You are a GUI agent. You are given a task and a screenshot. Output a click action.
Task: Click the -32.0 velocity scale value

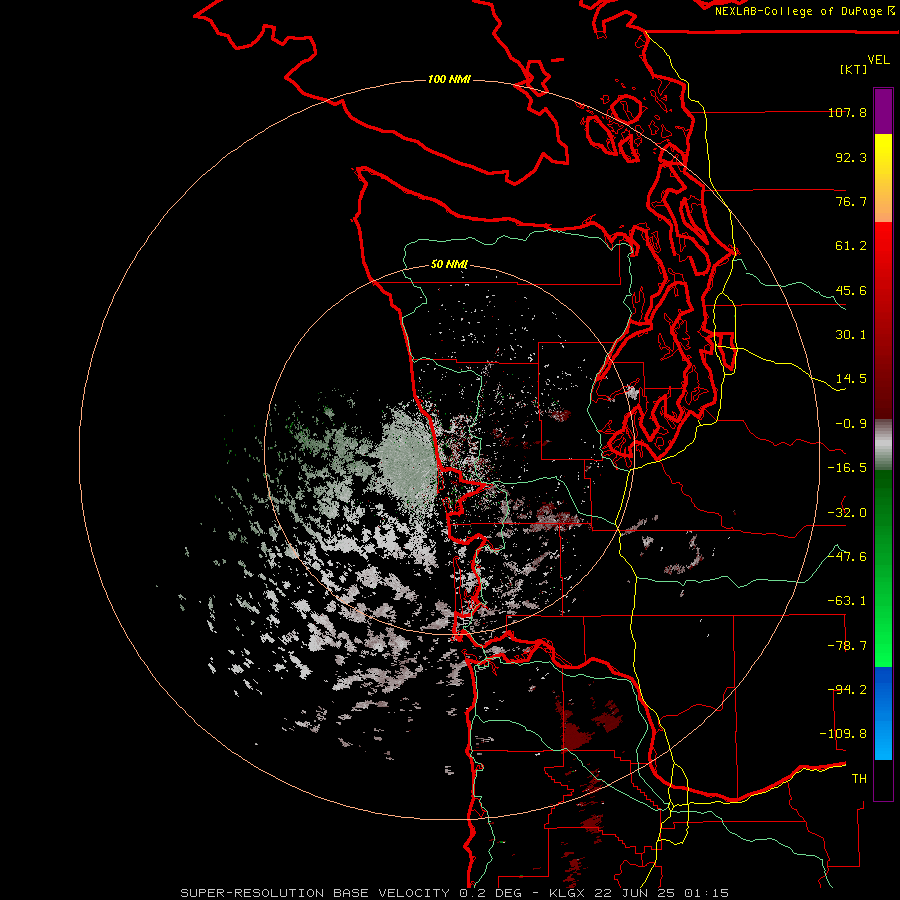pyautogui.click(x=847, y=512)
